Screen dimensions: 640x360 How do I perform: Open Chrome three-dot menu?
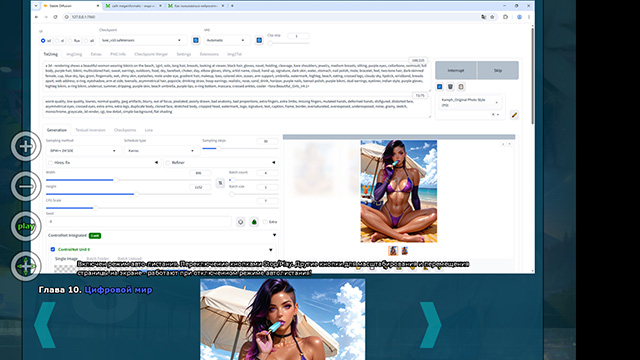pyautogui.click(x=529, y=17)
